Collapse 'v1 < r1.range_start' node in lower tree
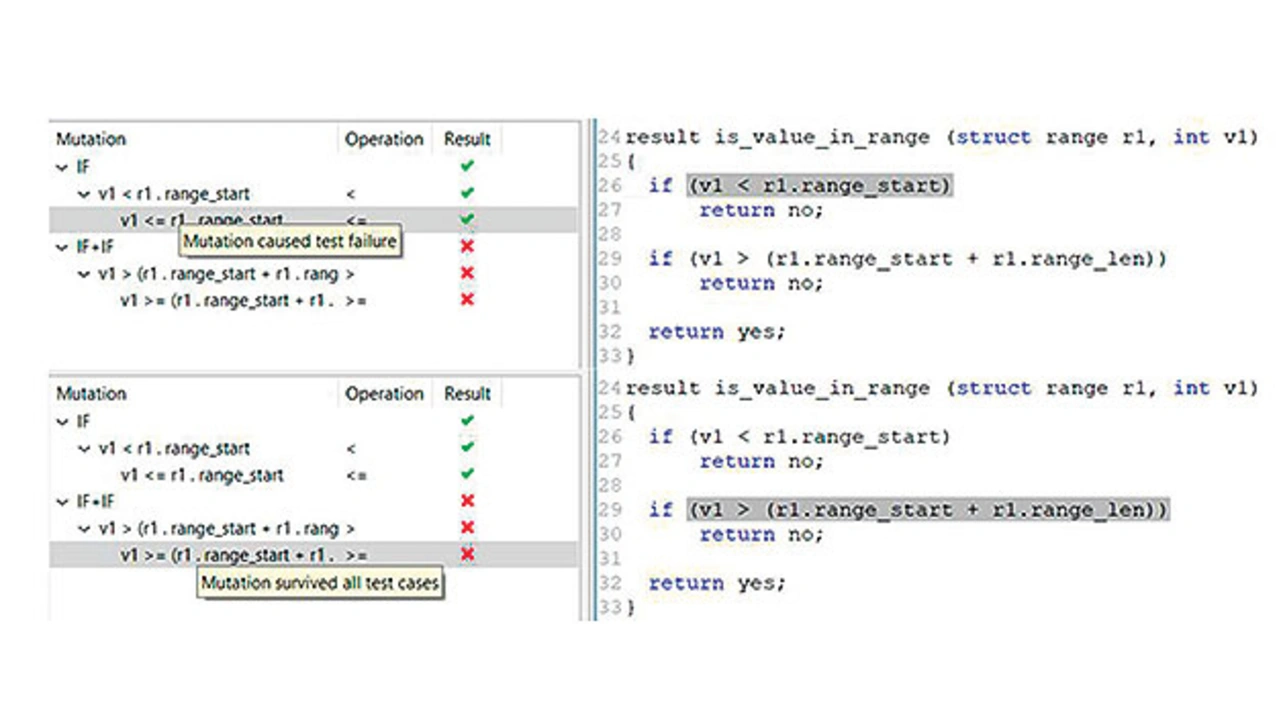 pos(84,449)
